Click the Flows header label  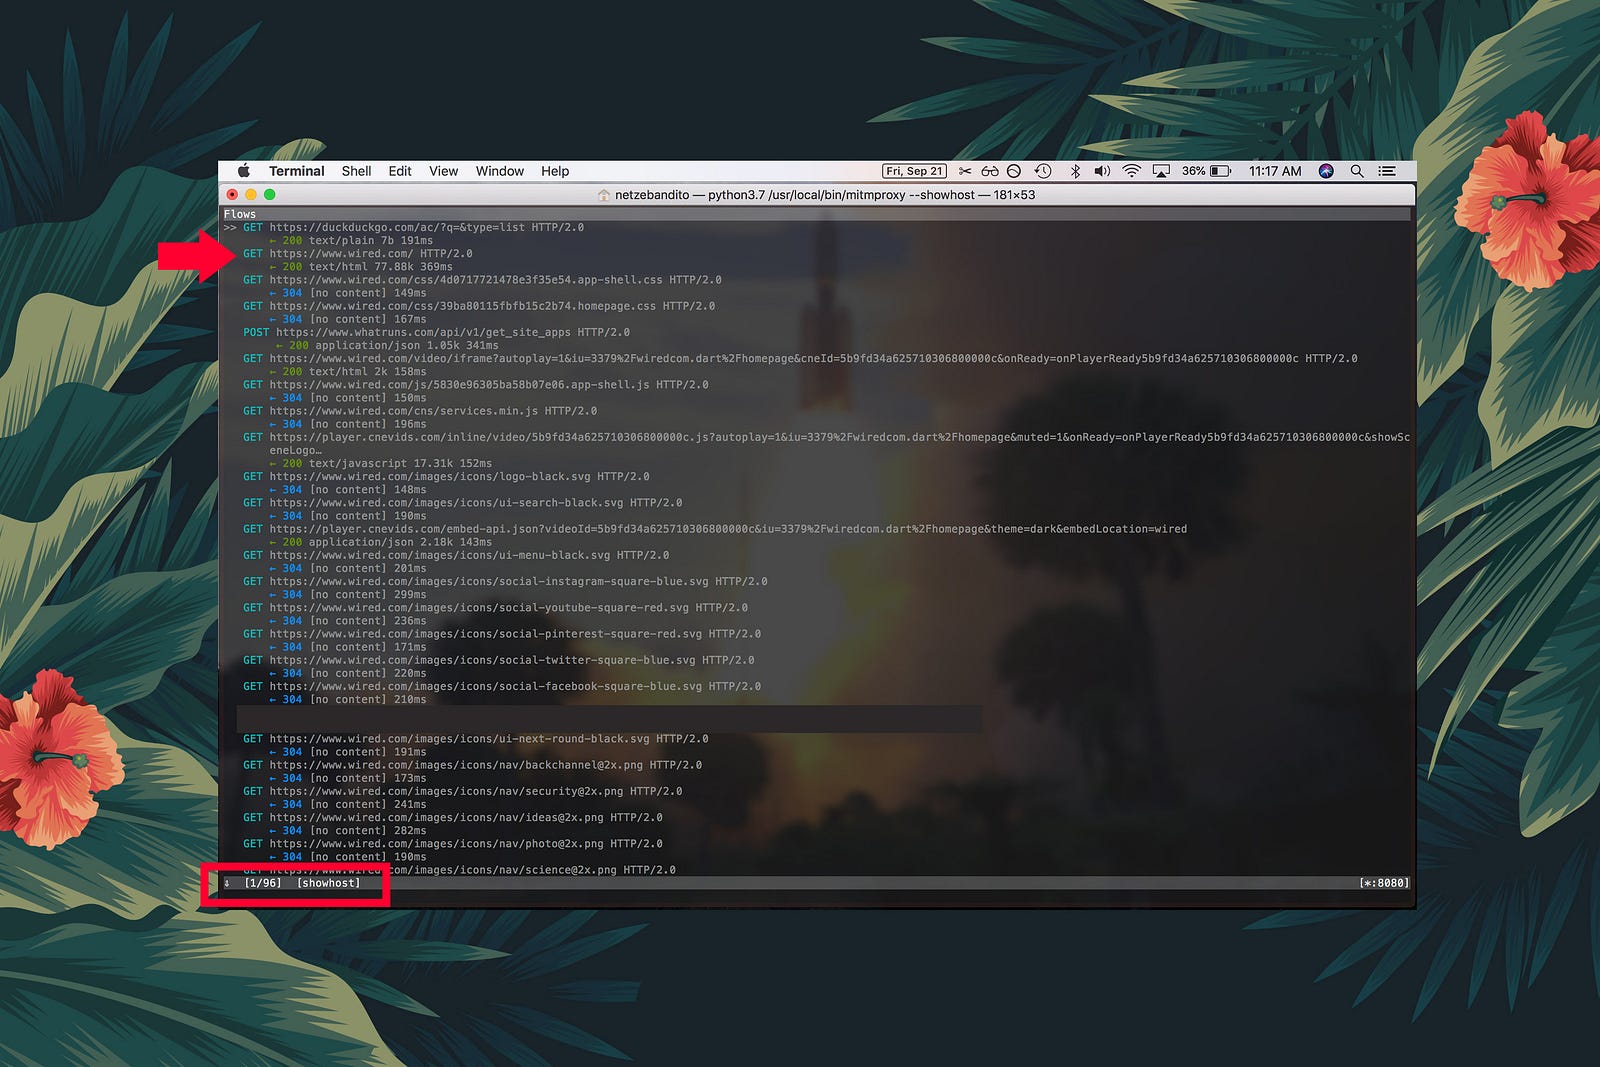(239, 214)
